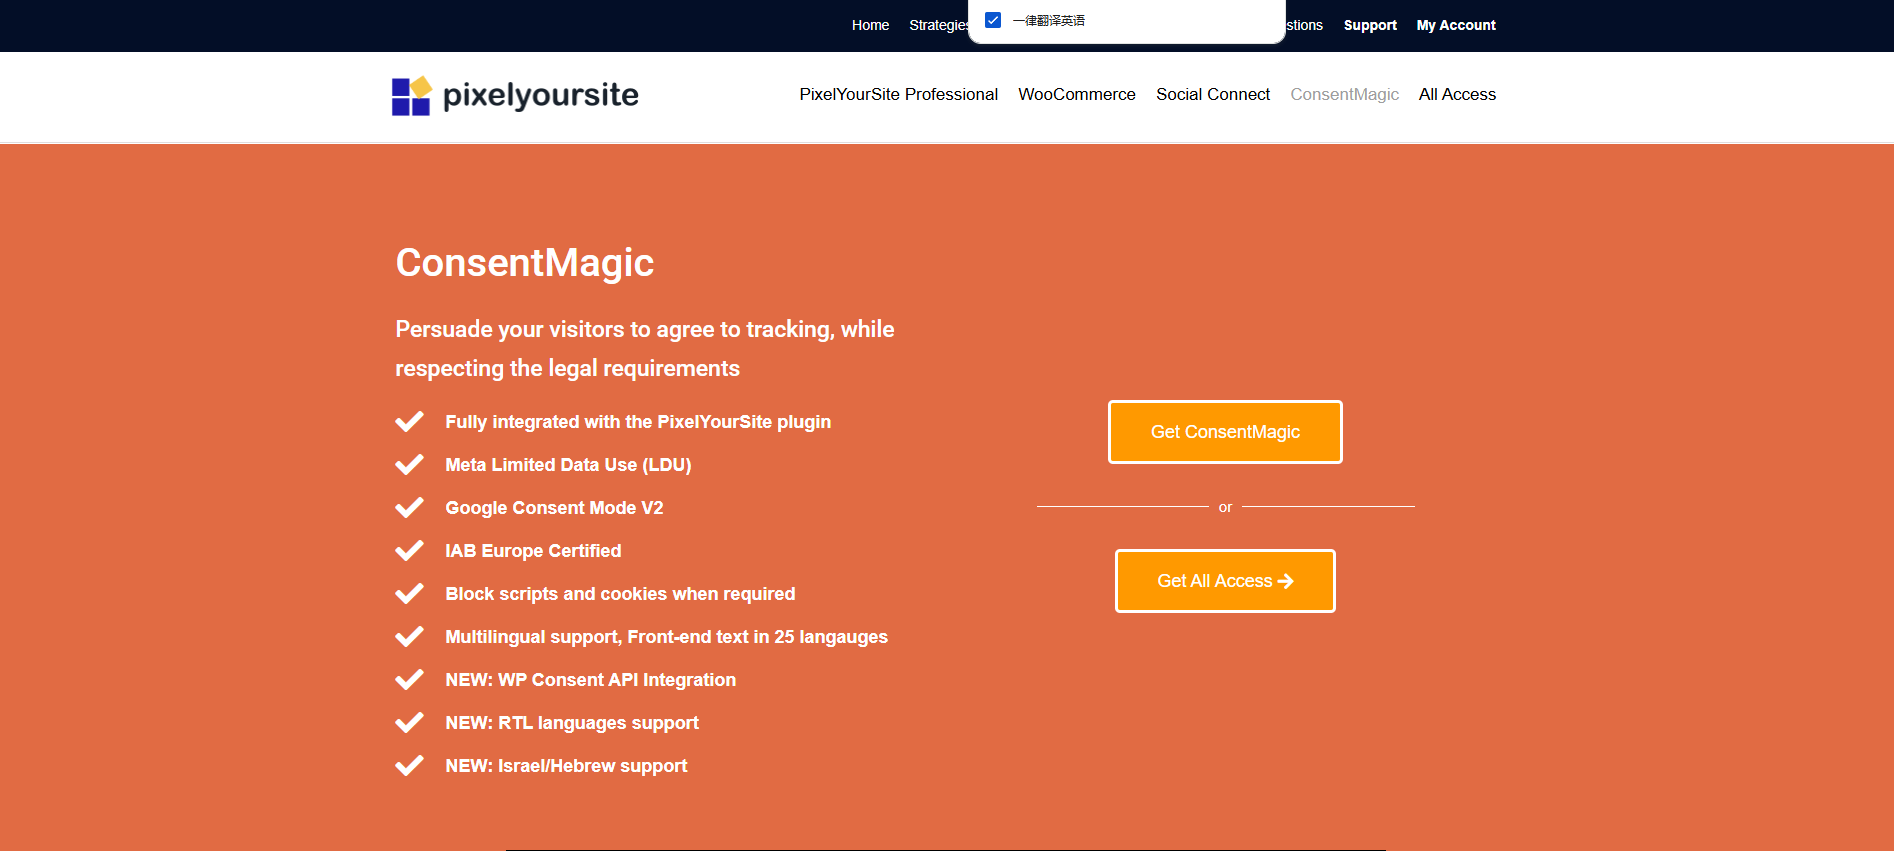The width and height of the screenshot is (1894, 851).
Task: Open All Access in the main navigation
Action: pyautogui.click(x=1457, y=94)
